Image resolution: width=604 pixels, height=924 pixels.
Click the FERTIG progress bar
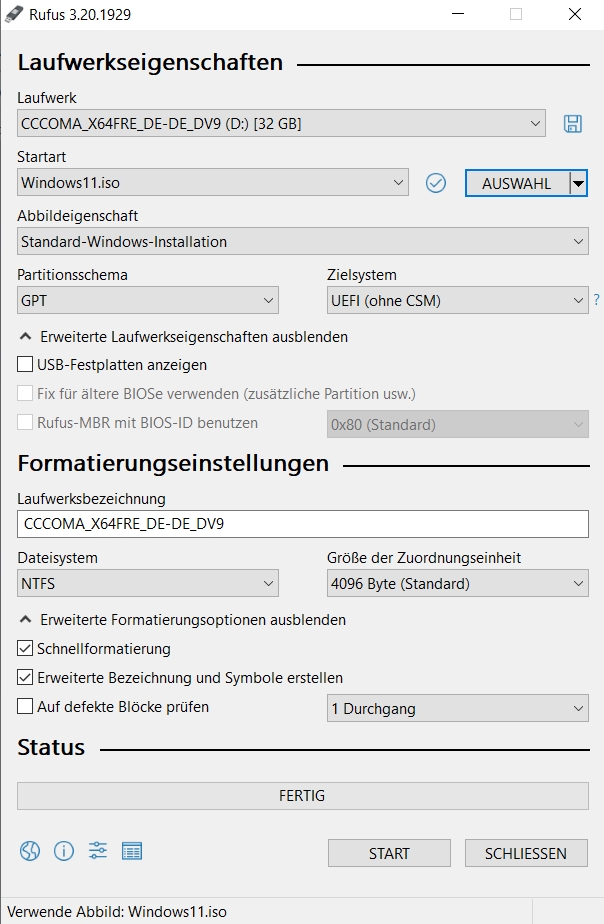pos(303,796)
